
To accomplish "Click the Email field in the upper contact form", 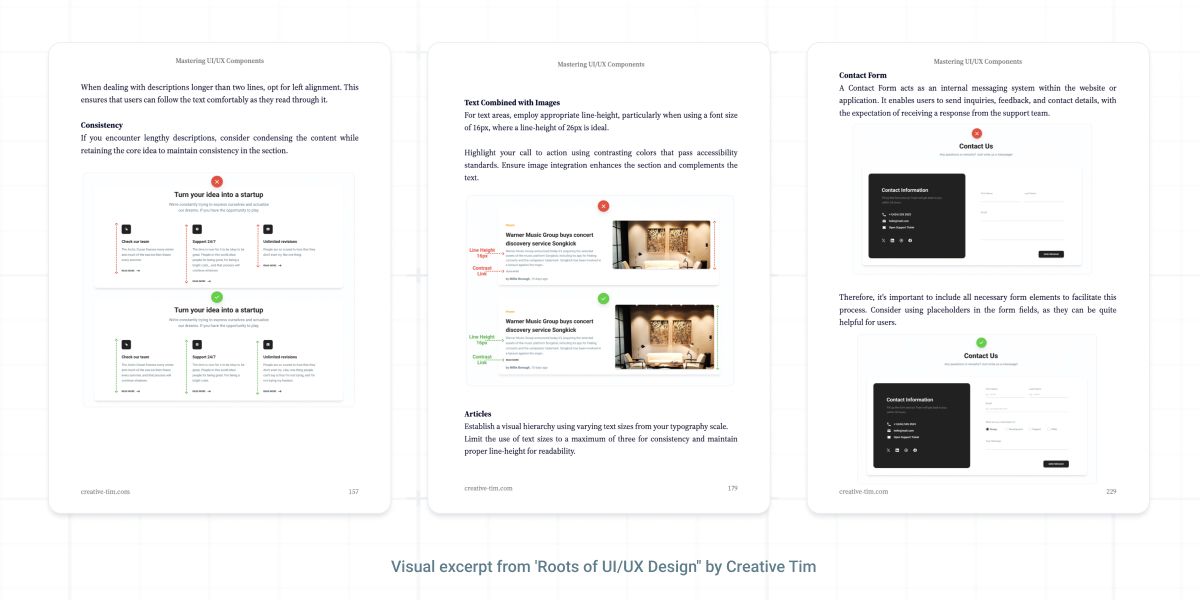I will [x=1020, y=217].
